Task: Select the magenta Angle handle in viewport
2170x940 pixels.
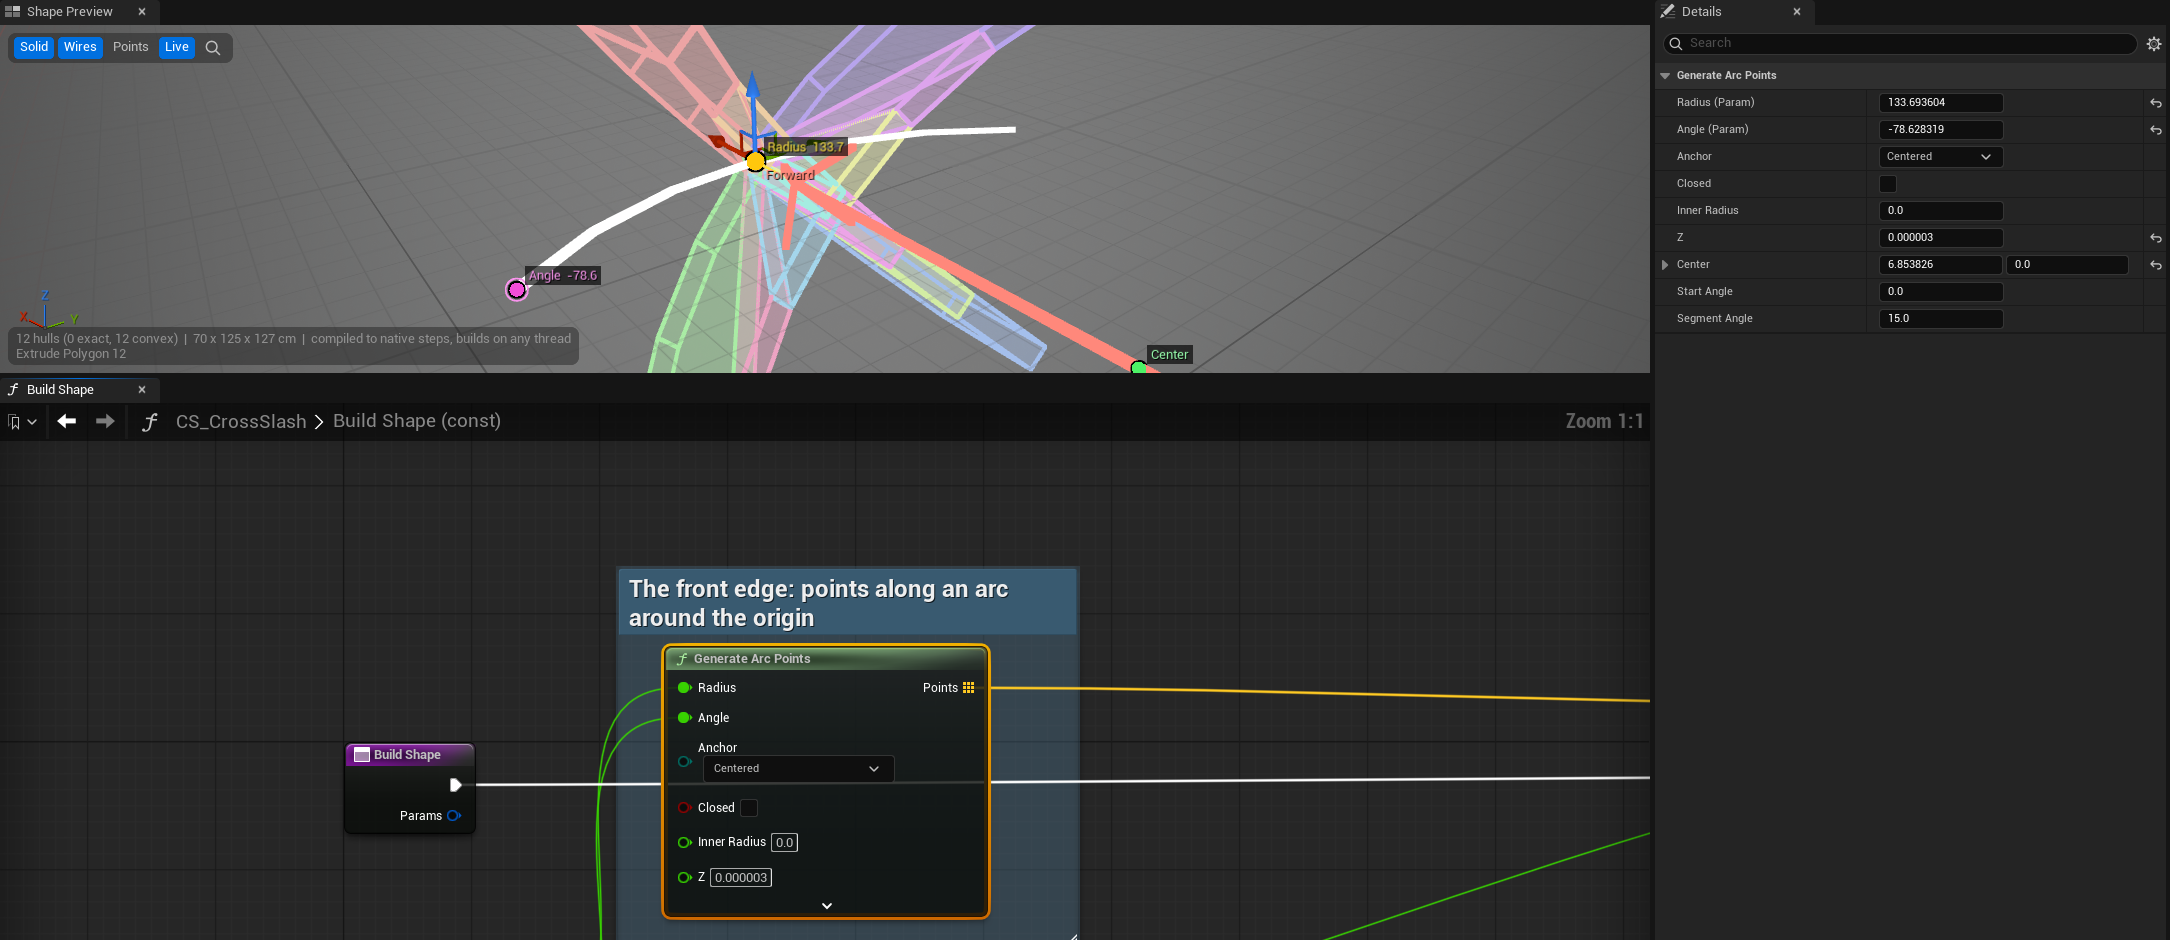Action: (x=516, y=290)
